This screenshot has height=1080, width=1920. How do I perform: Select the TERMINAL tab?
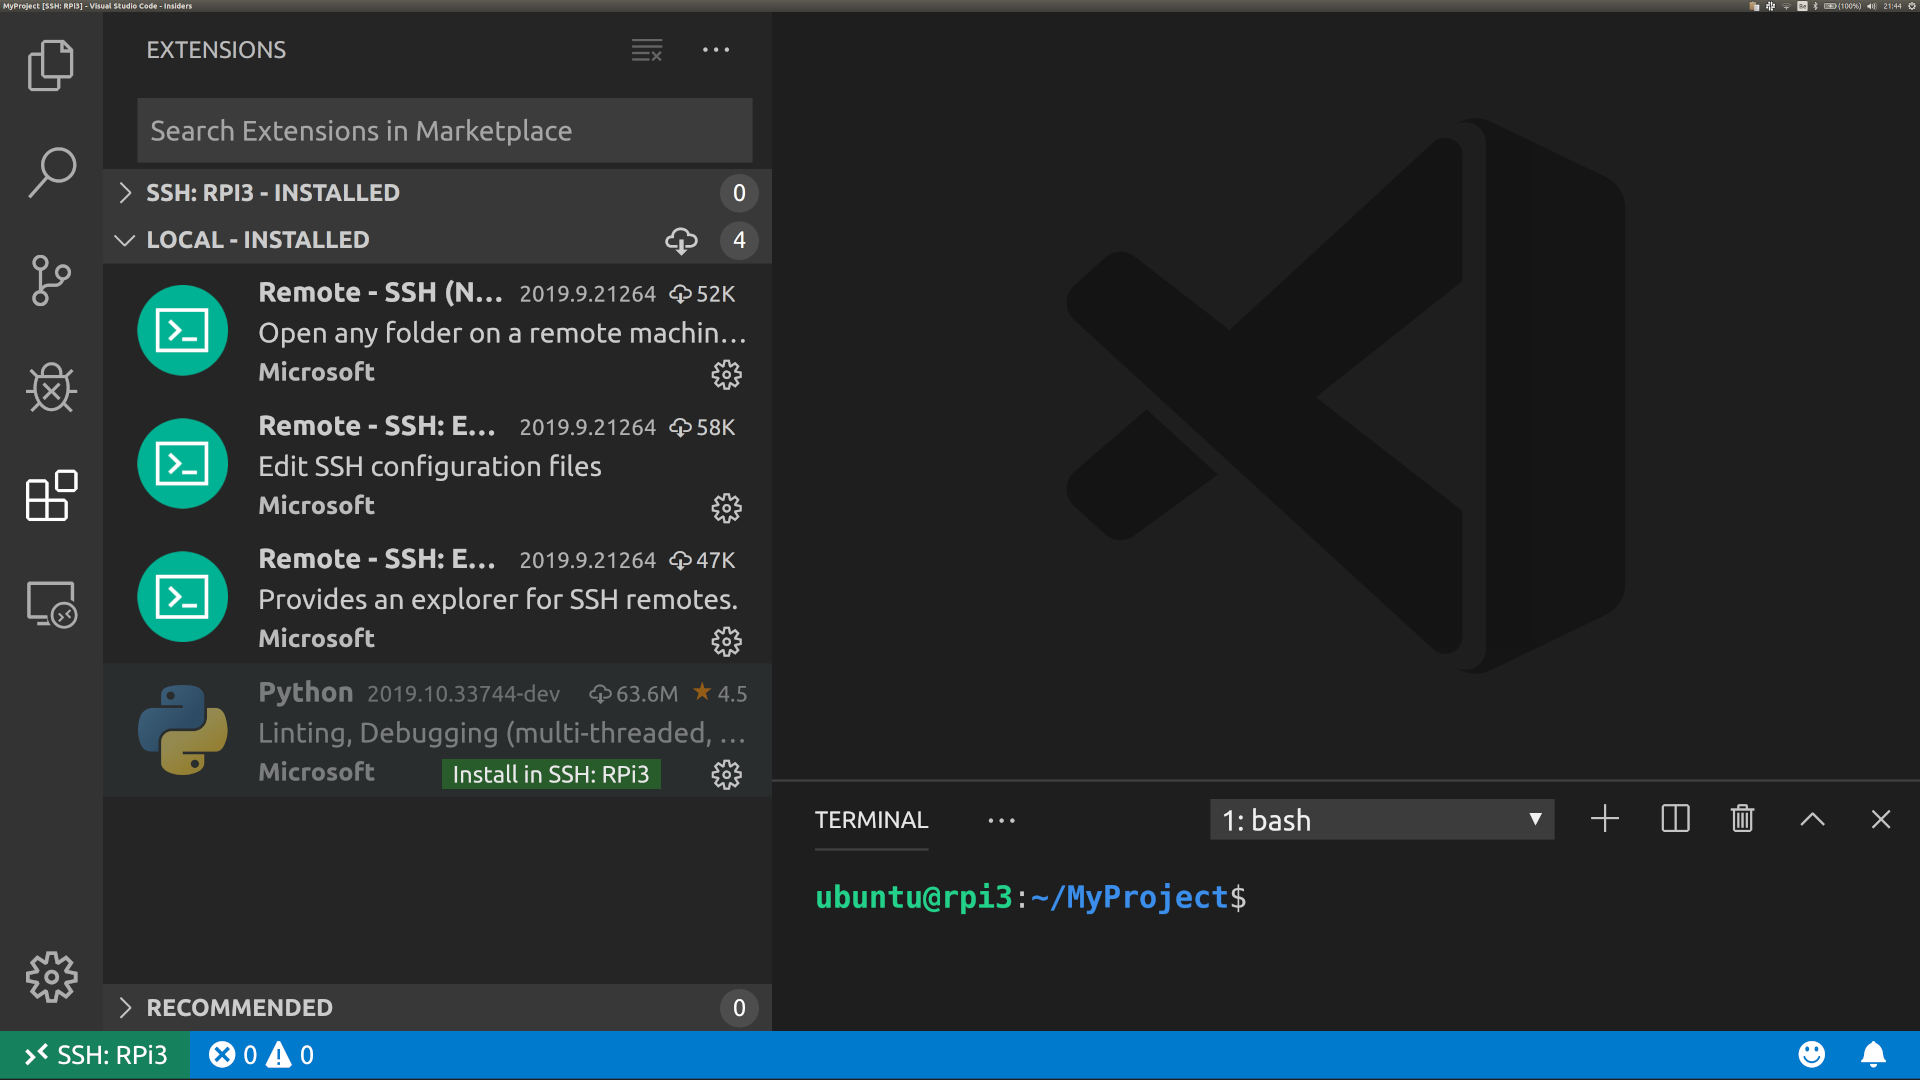click(871, 820)
